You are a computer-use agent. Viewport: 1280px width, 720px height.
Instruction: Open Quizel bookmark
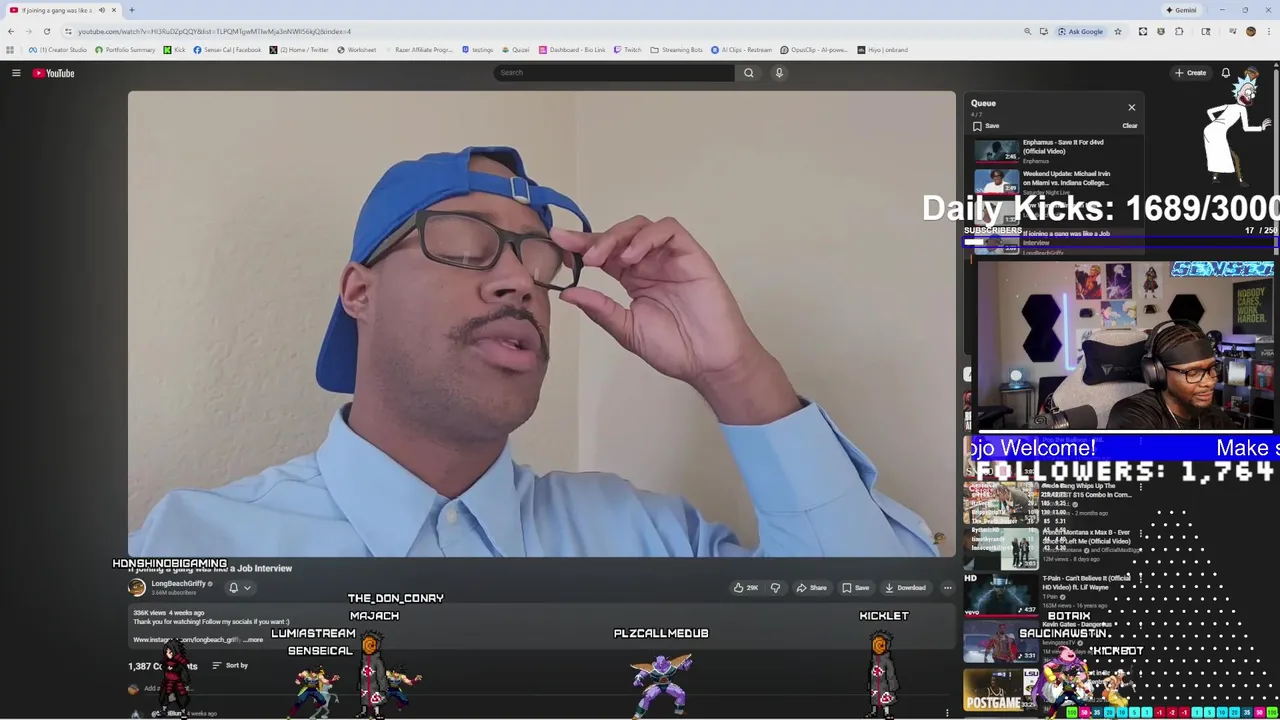[516, 50]
